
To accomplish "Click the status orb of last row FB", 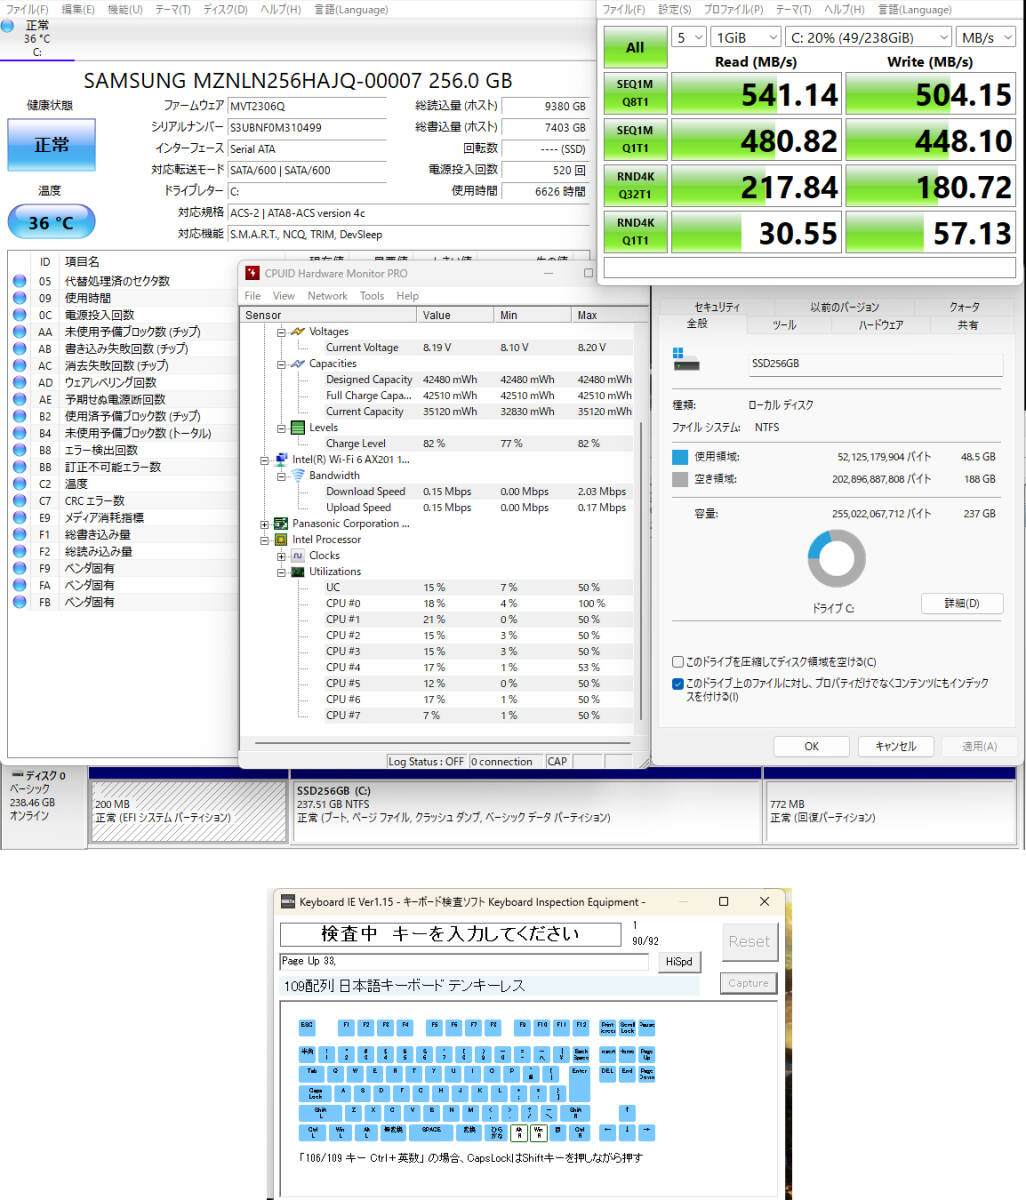I will pyautogui.click(x=19, y=602).
